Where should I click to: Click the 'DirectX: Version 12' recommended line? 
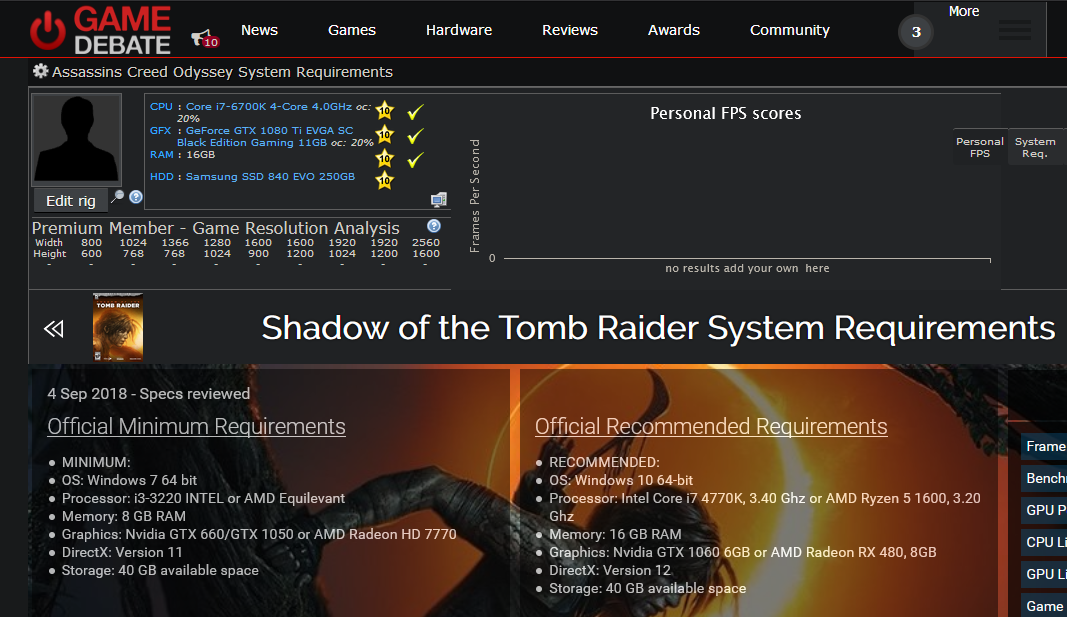610,570
